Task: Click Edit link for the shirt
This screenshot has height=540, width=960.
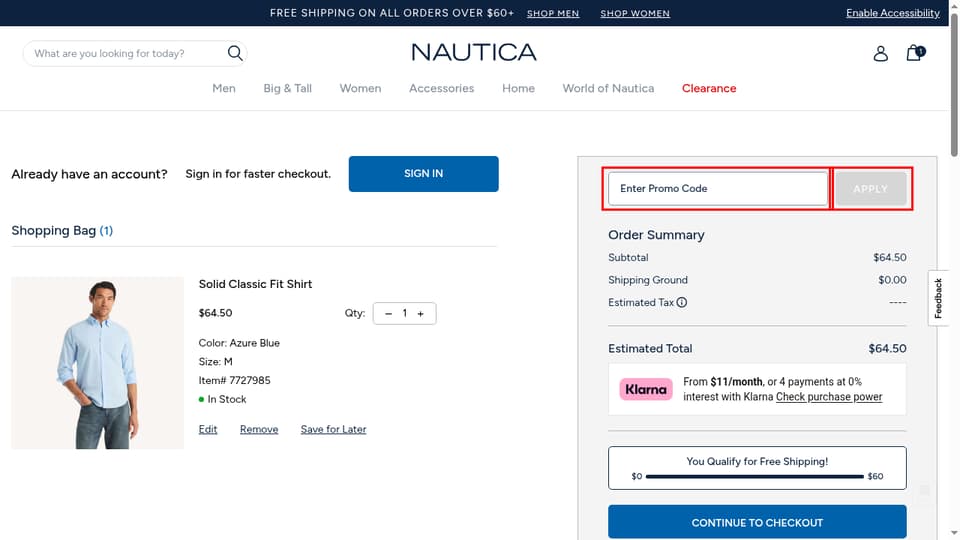Action: point(208,429)
